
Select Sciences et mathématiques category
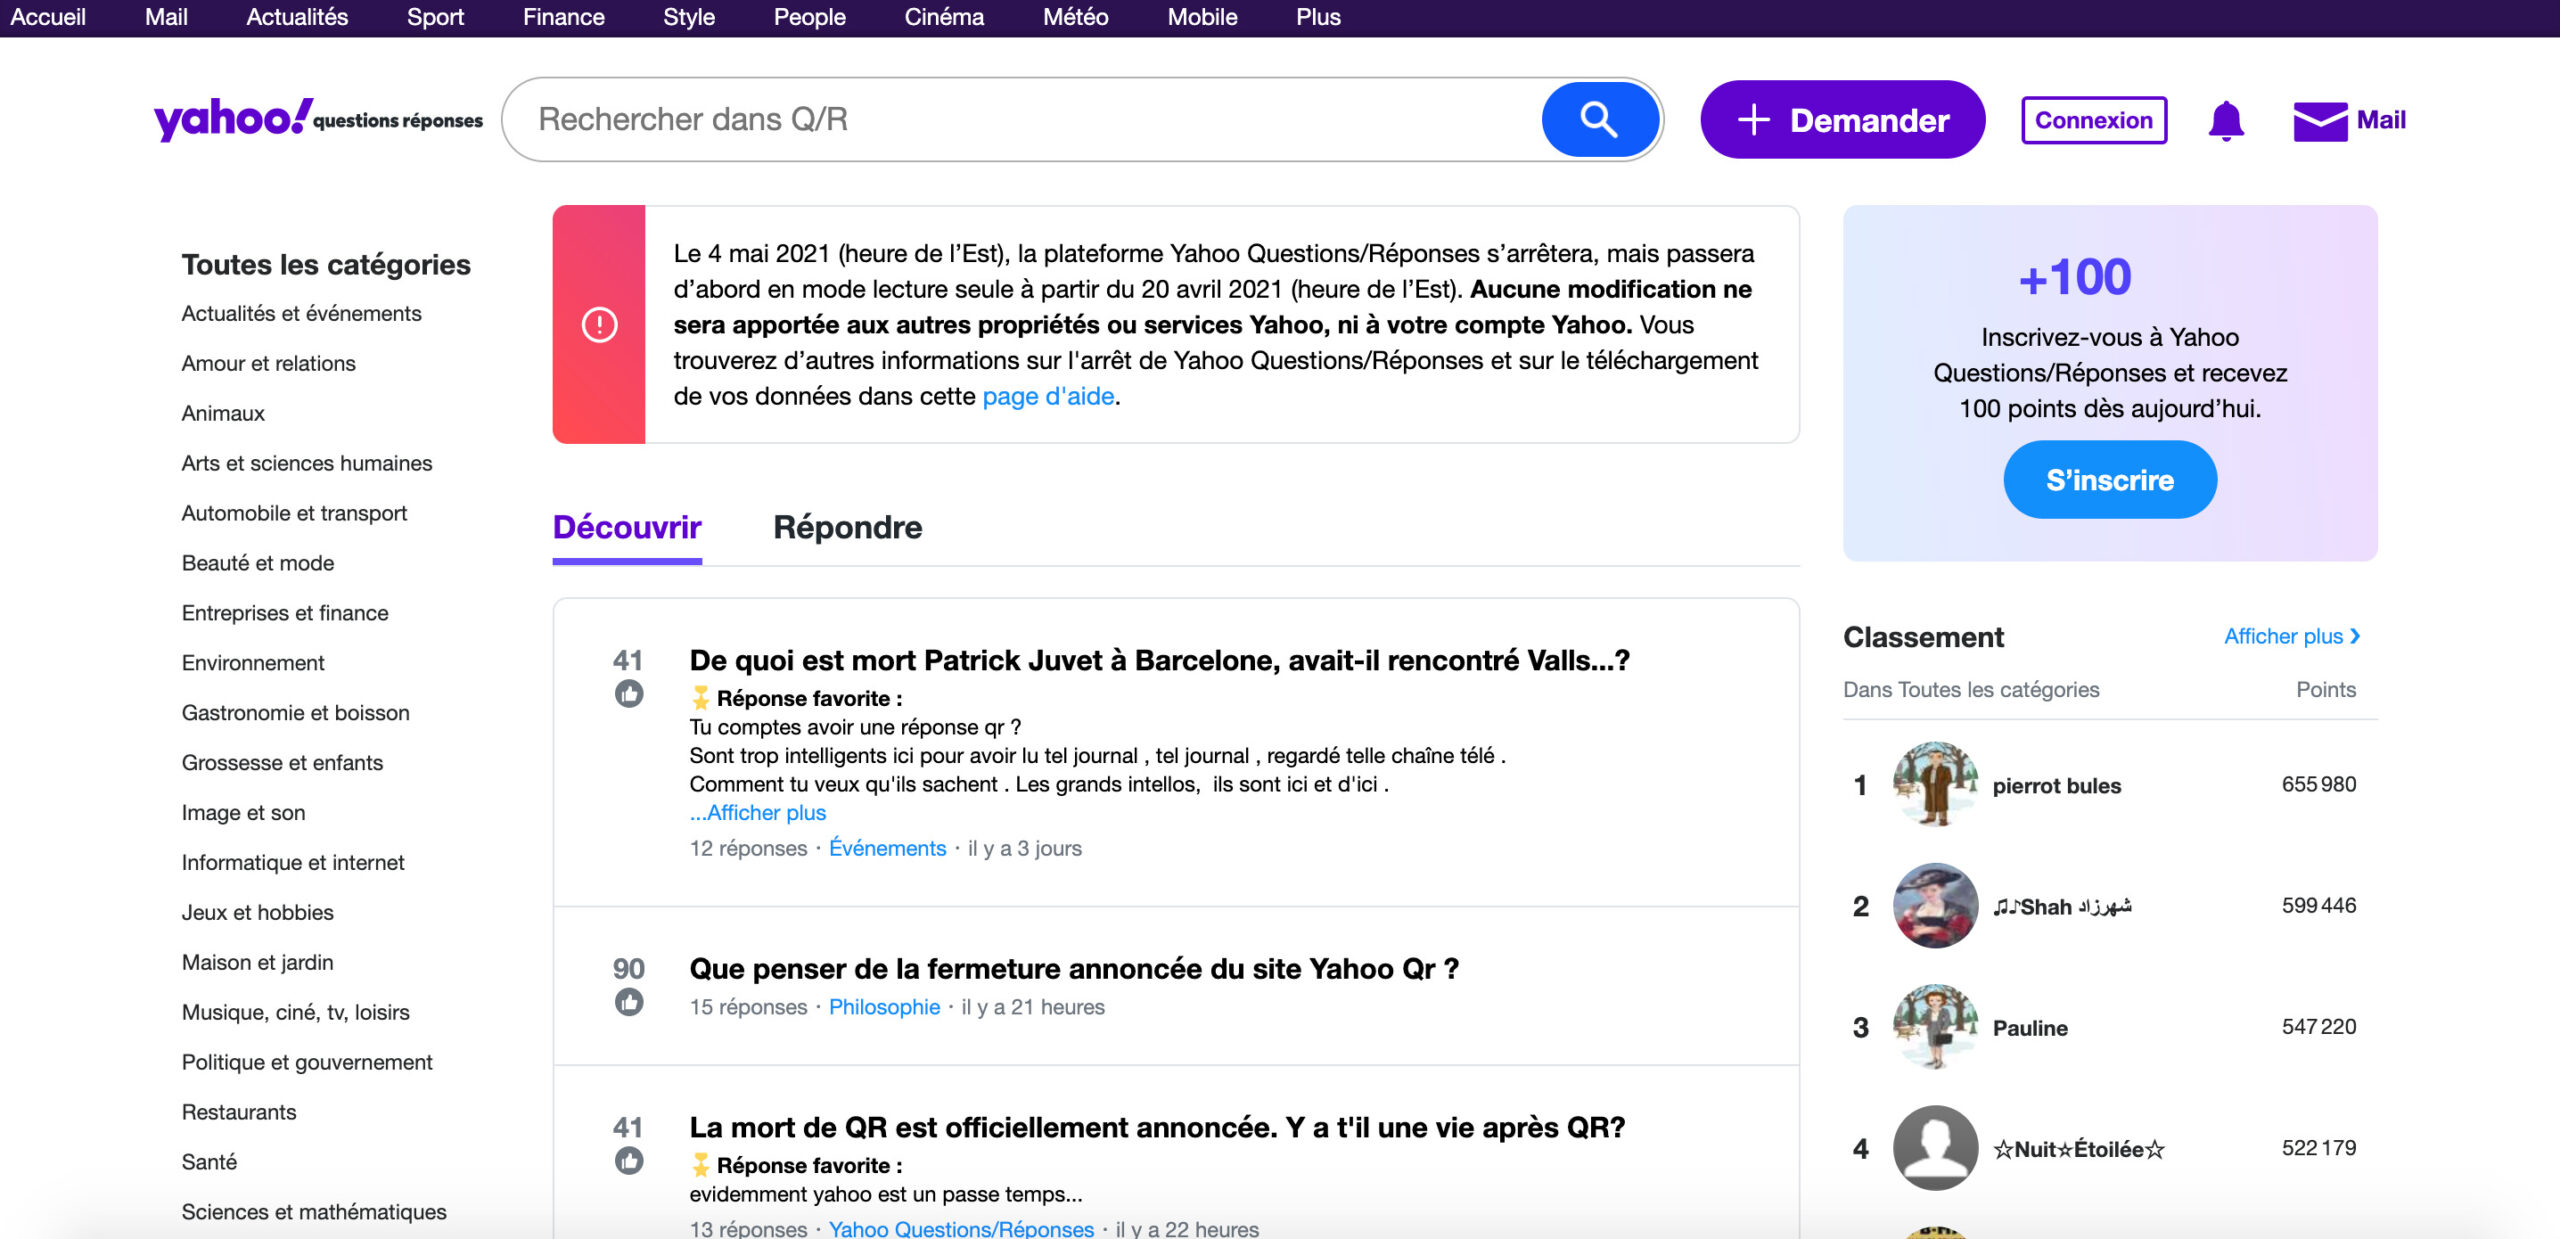pos(314,1213)
